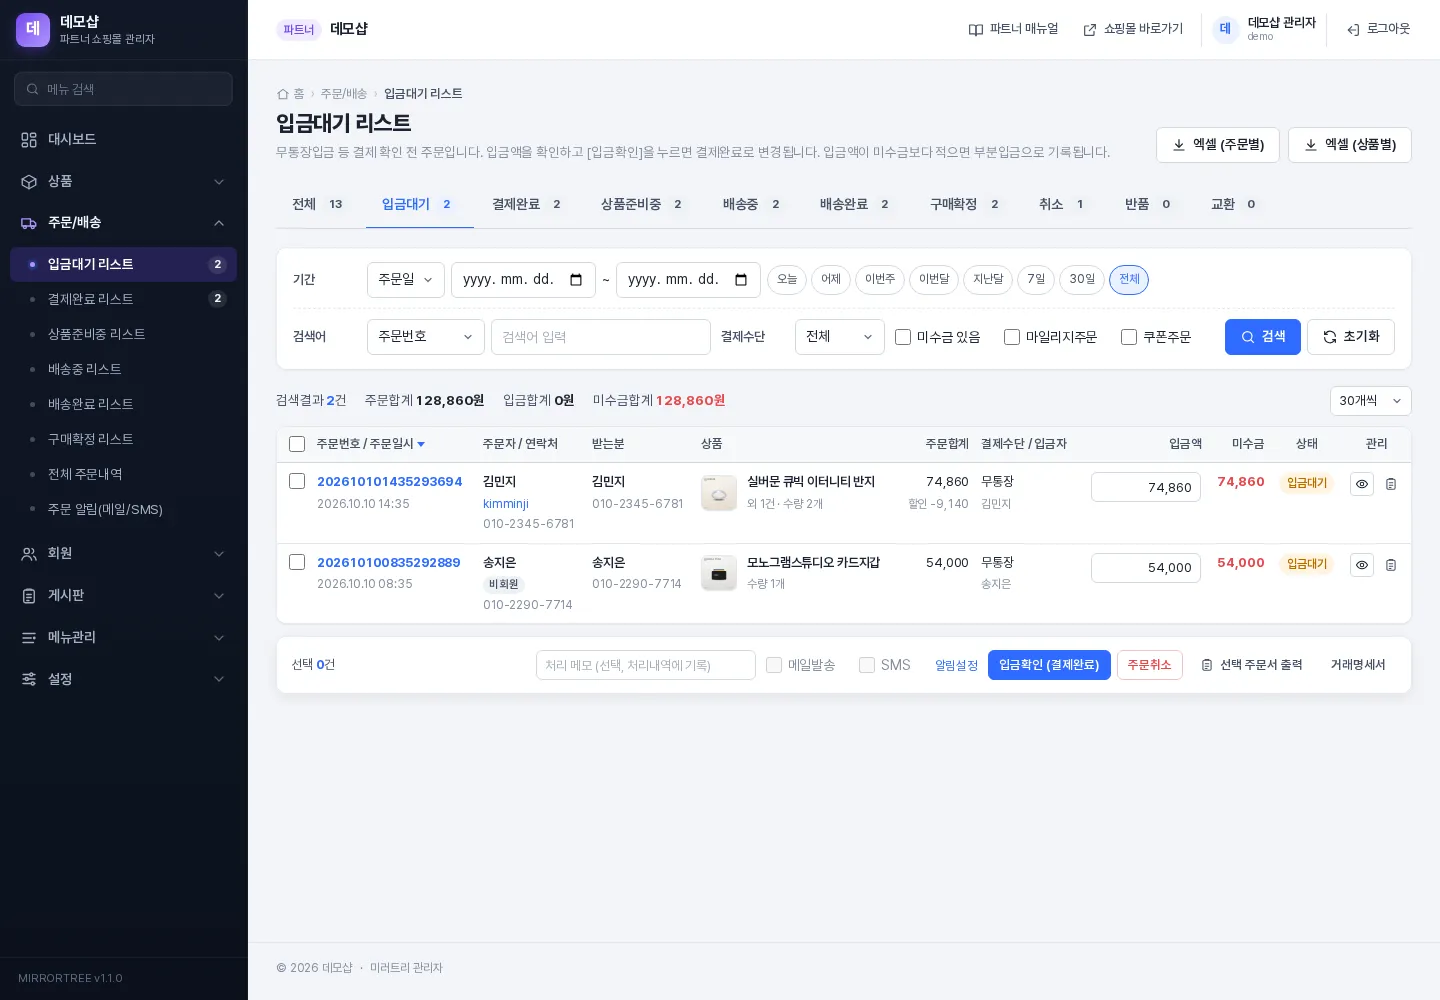
Task: Click the 데모샵 관리자 avatar icon
Action: pos(1225,30)
